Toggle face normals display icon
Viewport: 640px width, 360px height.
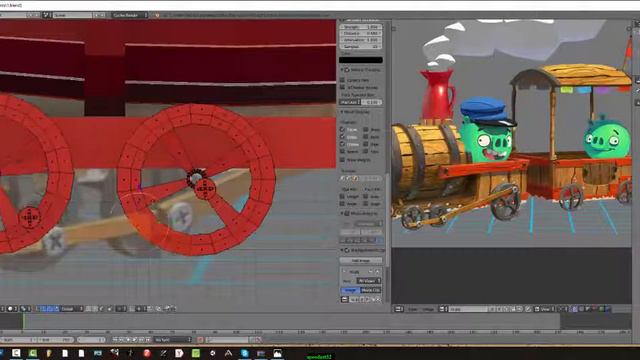tap(356, 178)
